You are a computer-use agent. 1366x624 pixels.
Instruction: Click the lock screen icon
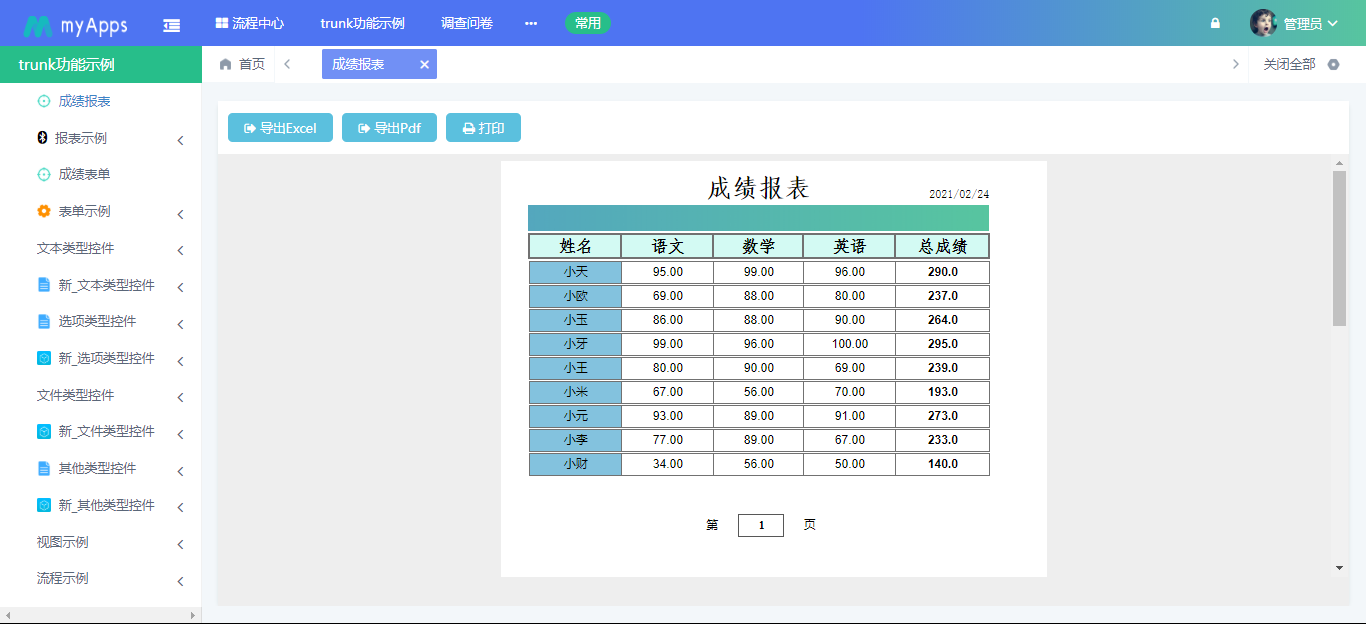coord(1215,23)
